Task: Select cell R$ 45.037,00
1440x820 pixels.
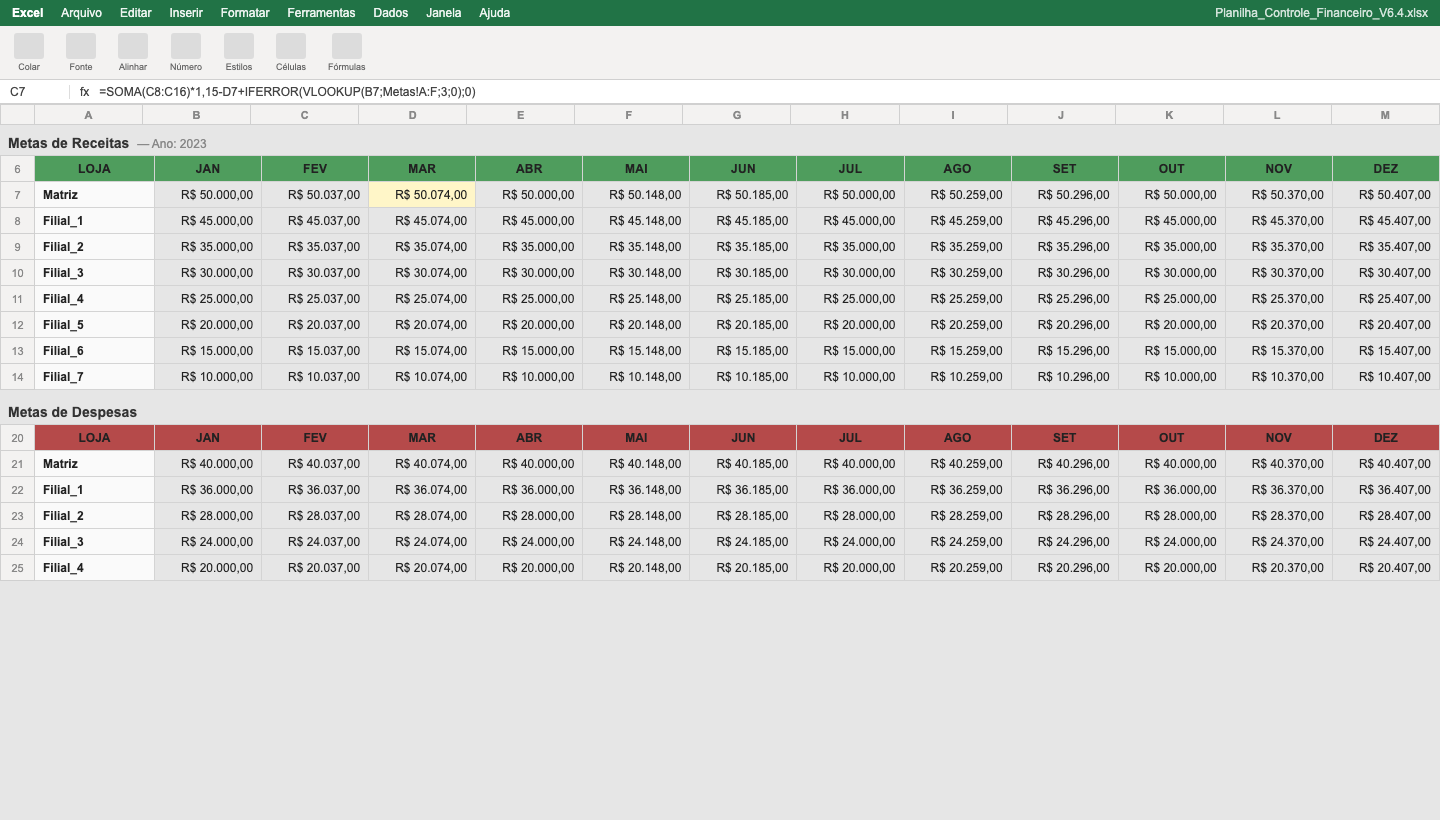Action: coord(315,221)
